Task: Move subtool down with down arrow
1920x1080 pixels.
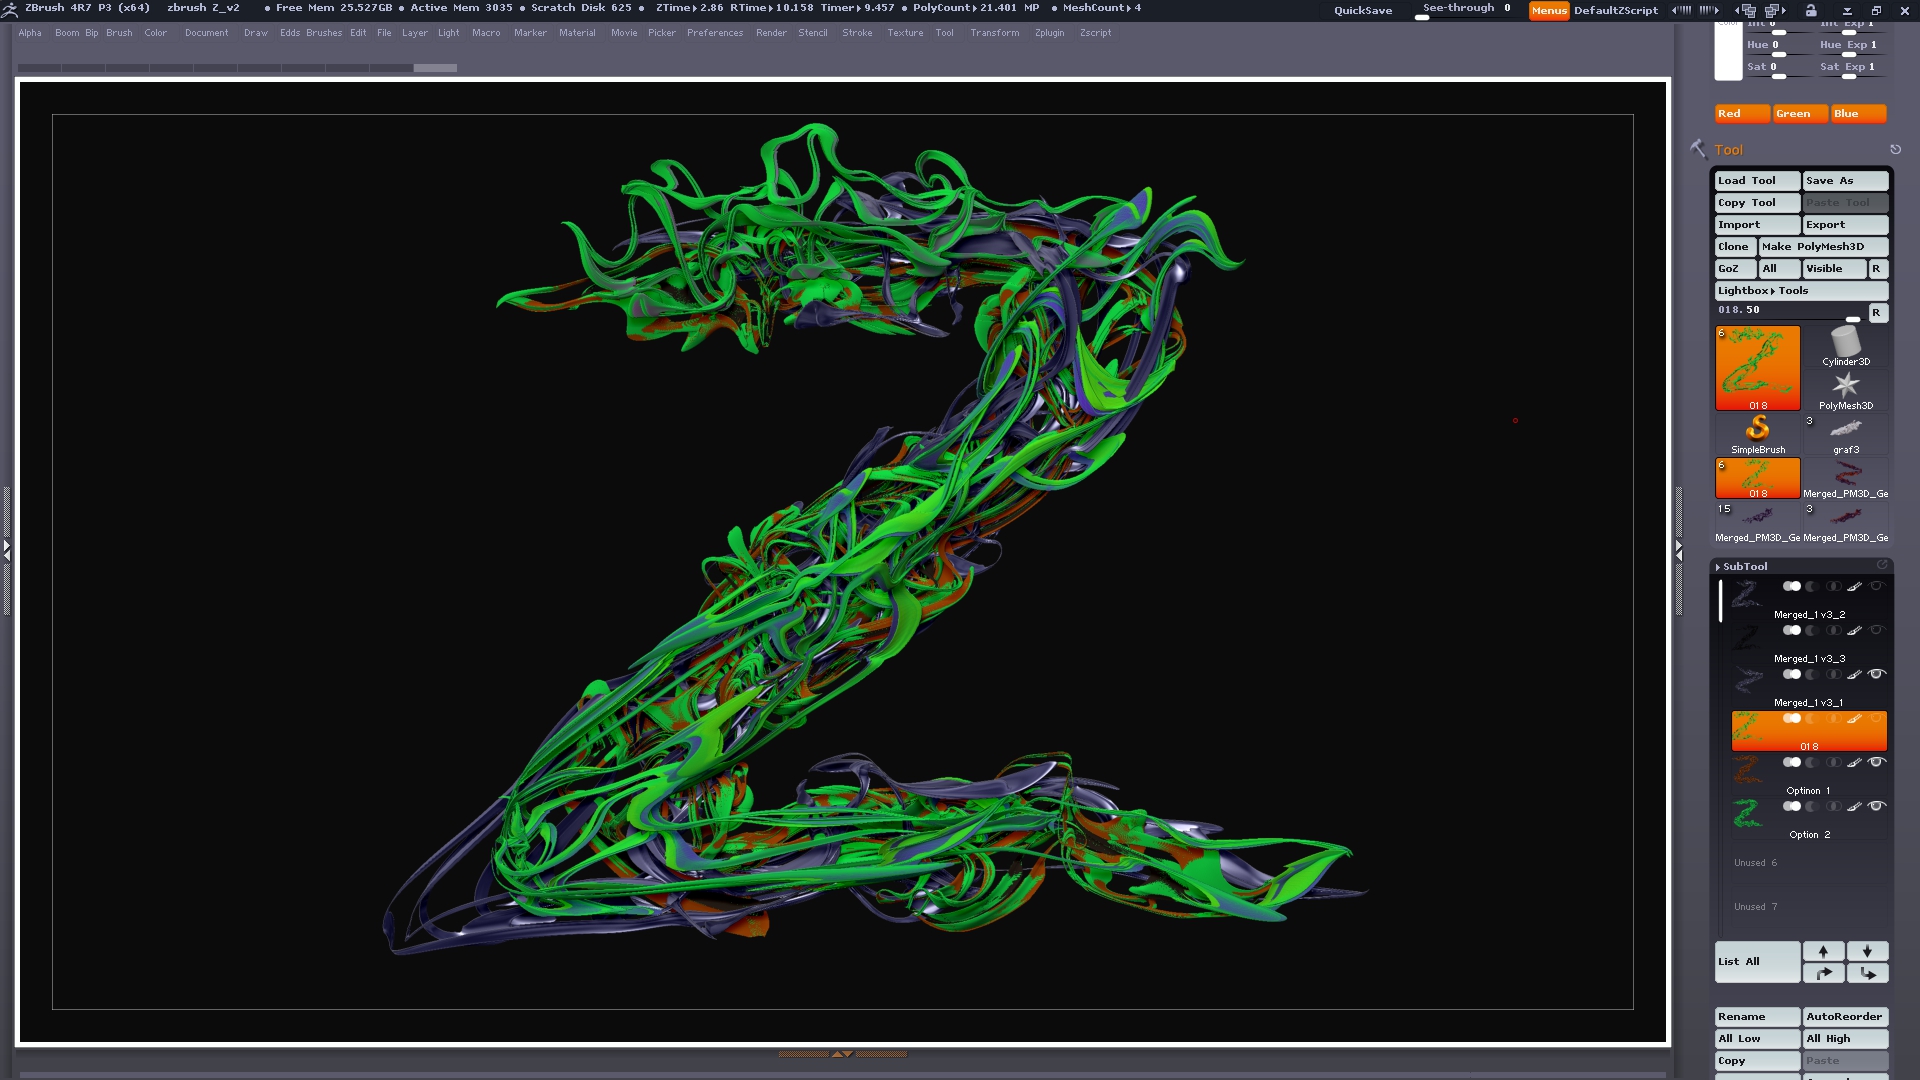Action: [1866, 951]
